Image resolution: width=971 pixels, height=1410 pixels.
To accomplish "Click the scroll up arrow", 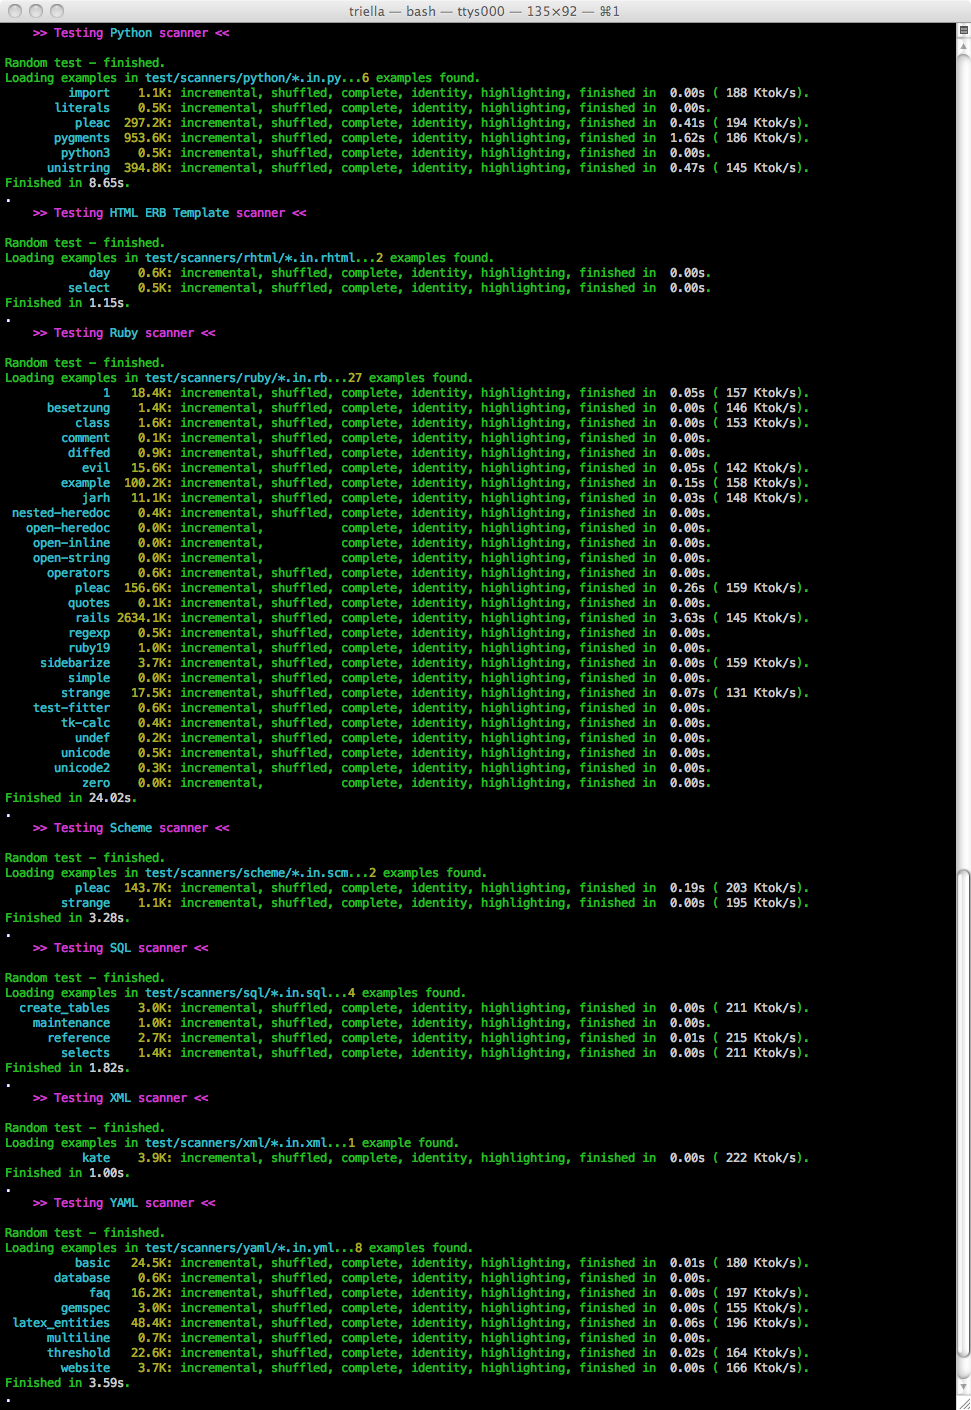I will [963, 46].
